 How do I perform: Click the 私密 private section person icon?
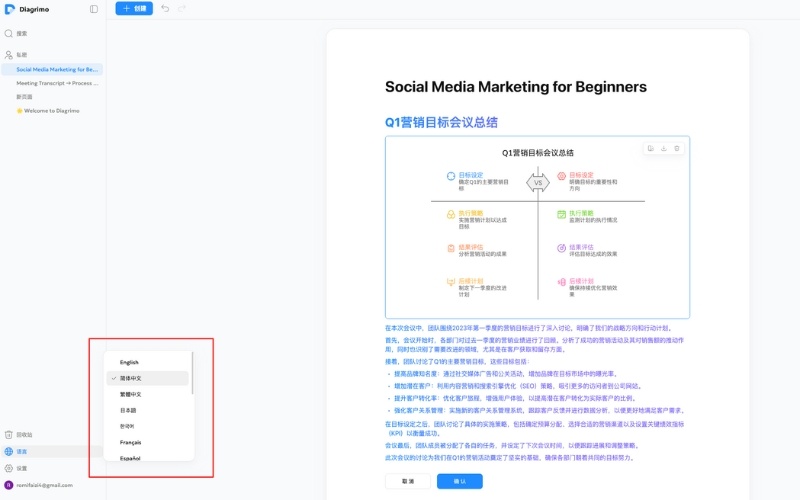coord(9,55)
